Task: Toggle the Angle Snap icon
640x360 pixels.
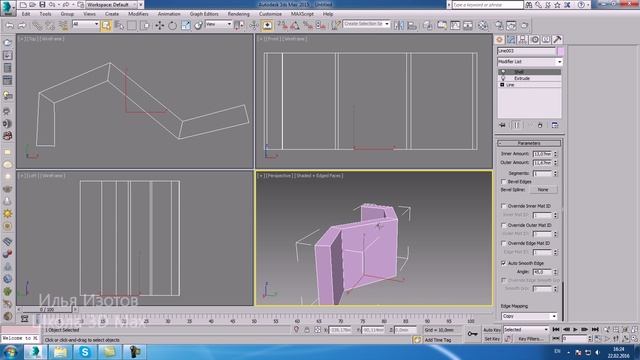Action: coord(294,25)
